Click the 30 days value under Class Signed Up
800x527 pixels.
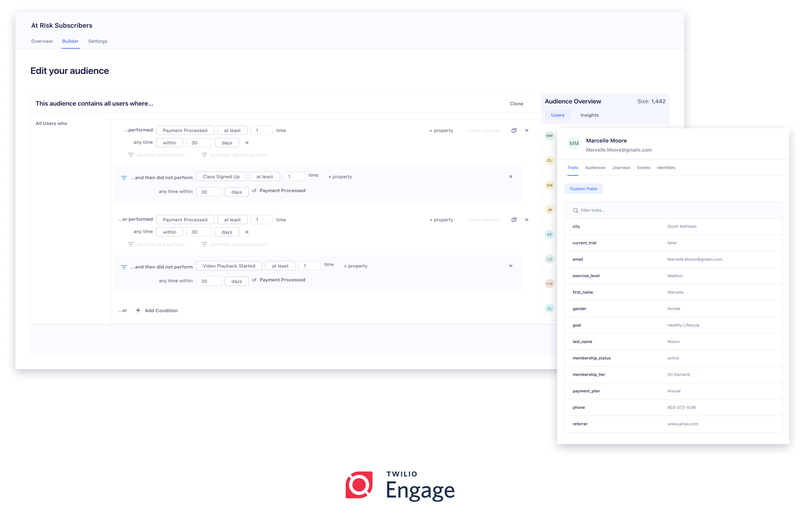click(209, 192)
